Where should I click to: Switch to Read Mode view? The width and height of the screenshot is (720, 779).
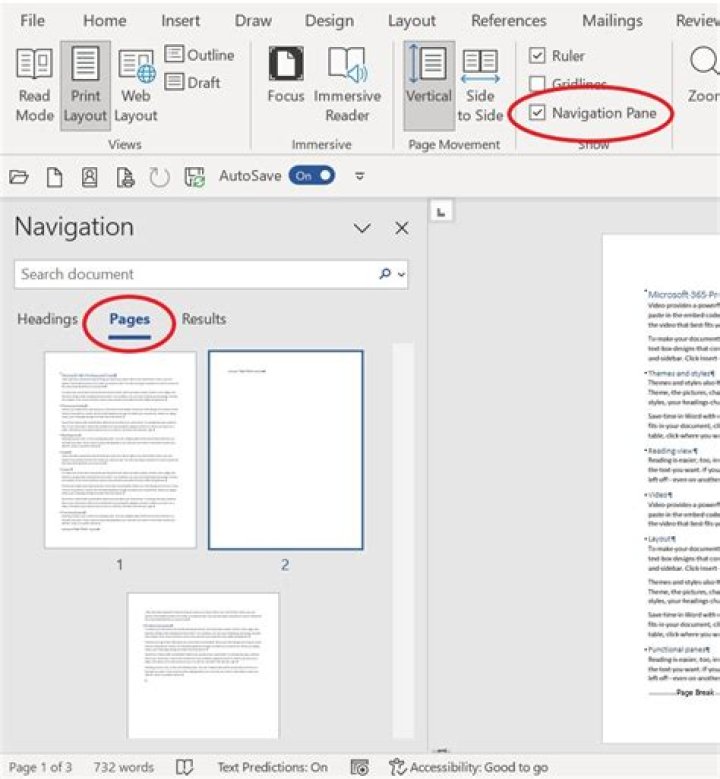coord(33,85)
